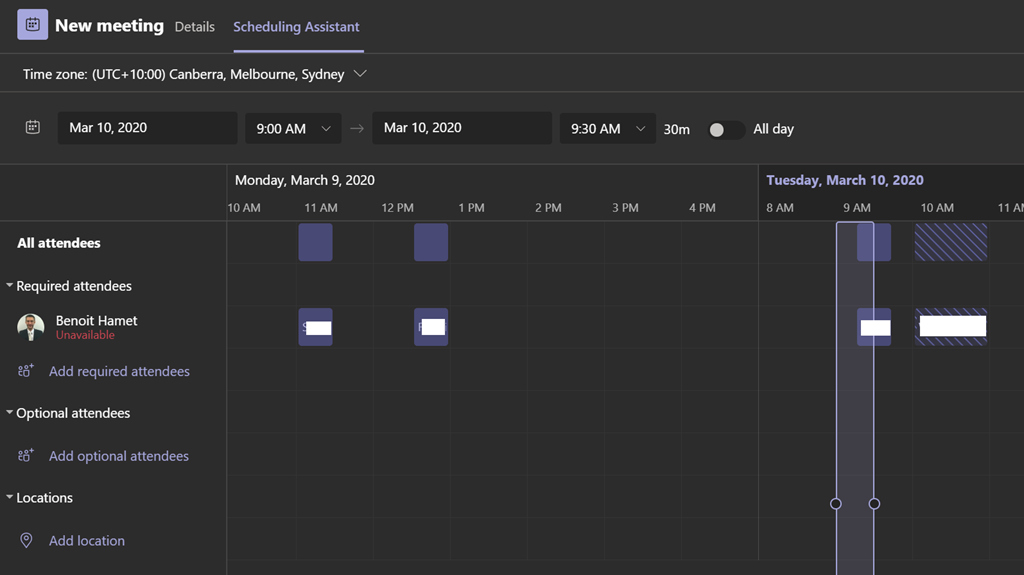Click the start date field Mar 10, 2020
Screen dimensions: 1024x575
(147, 128)
